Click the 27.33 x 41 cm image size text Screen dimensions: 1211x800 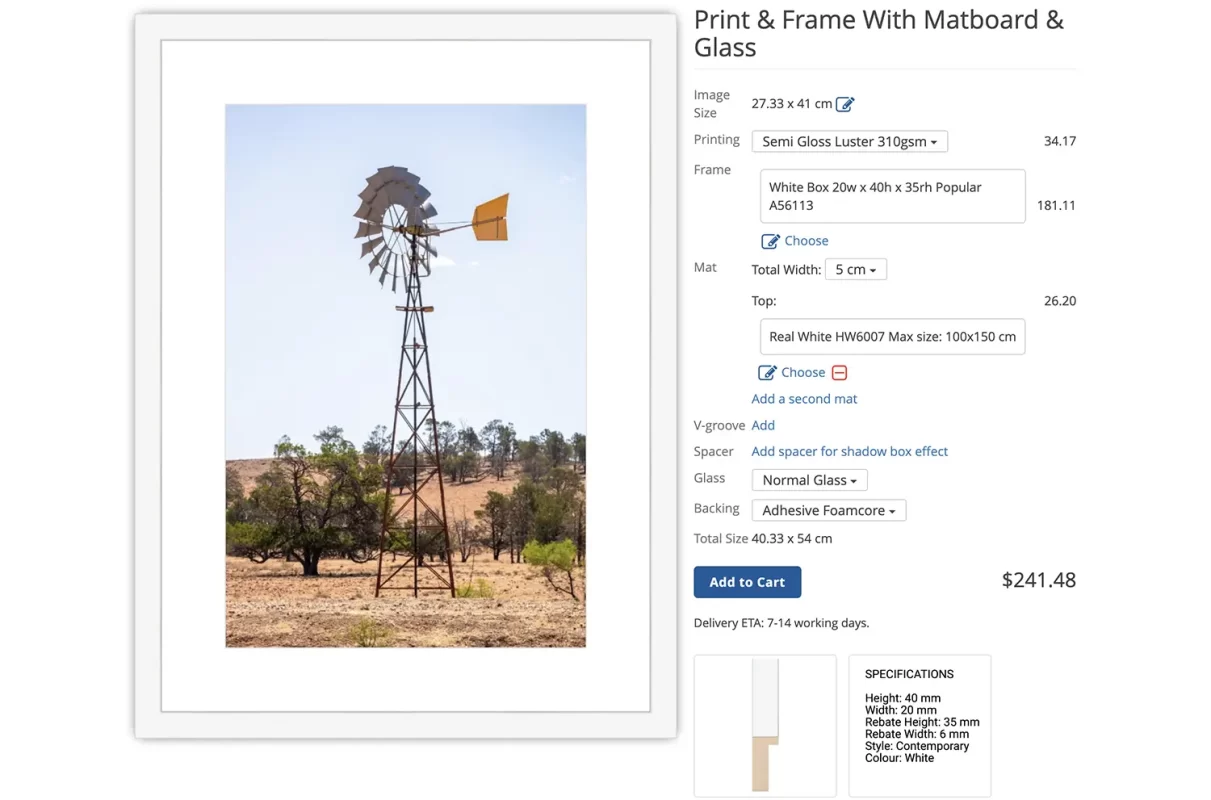coord(791,104)
